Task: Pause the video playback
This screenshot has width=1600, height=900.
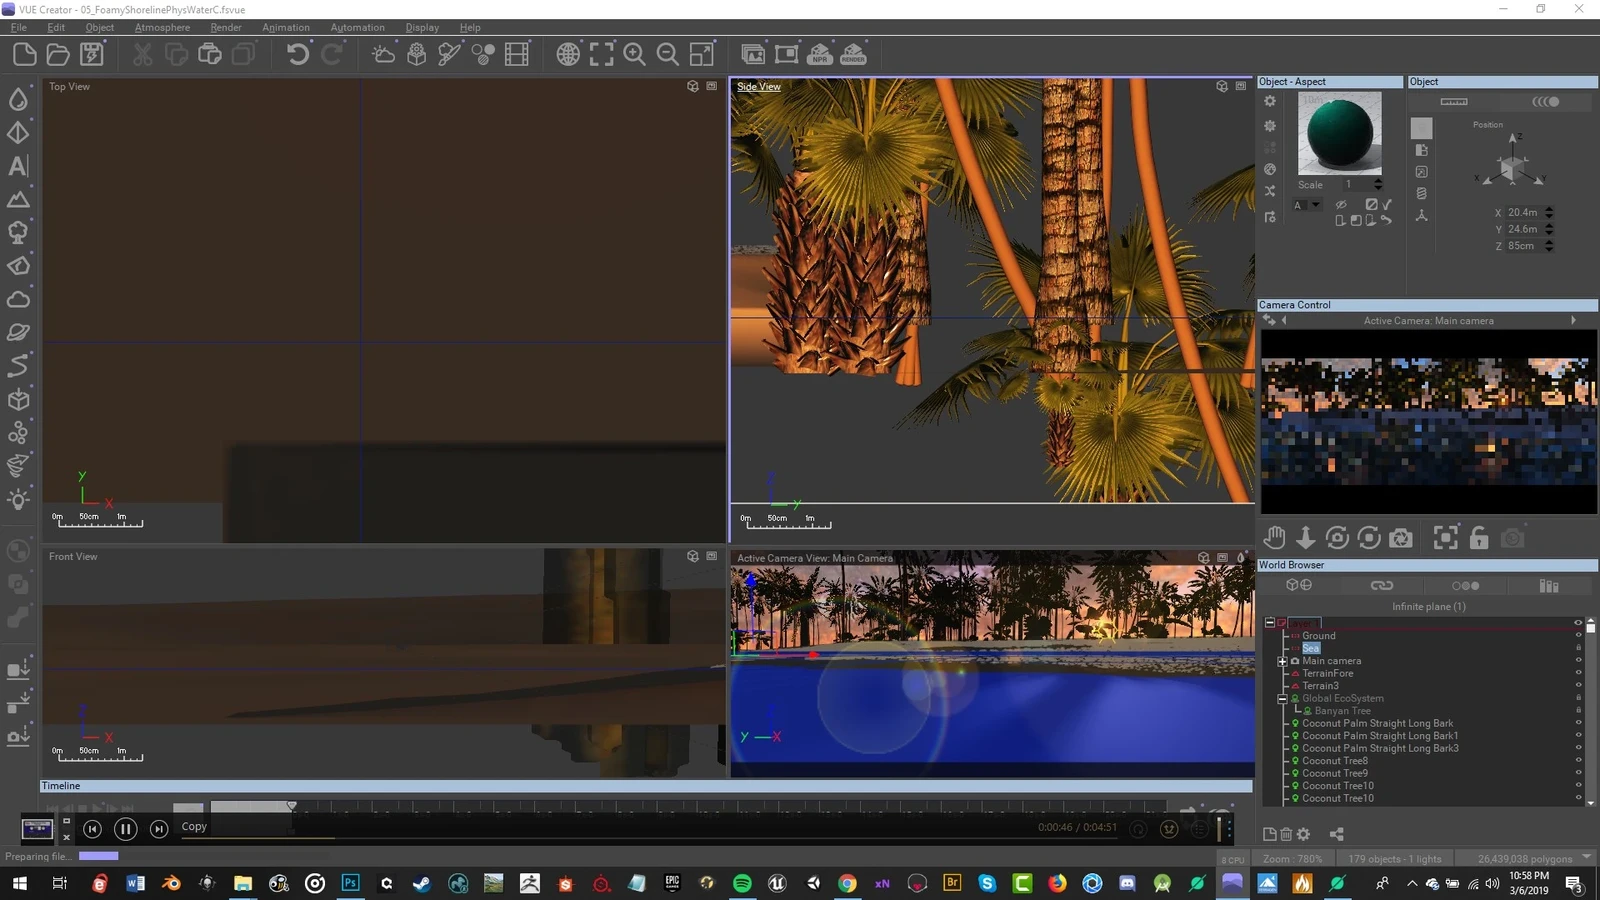Action: coord(125,828)
